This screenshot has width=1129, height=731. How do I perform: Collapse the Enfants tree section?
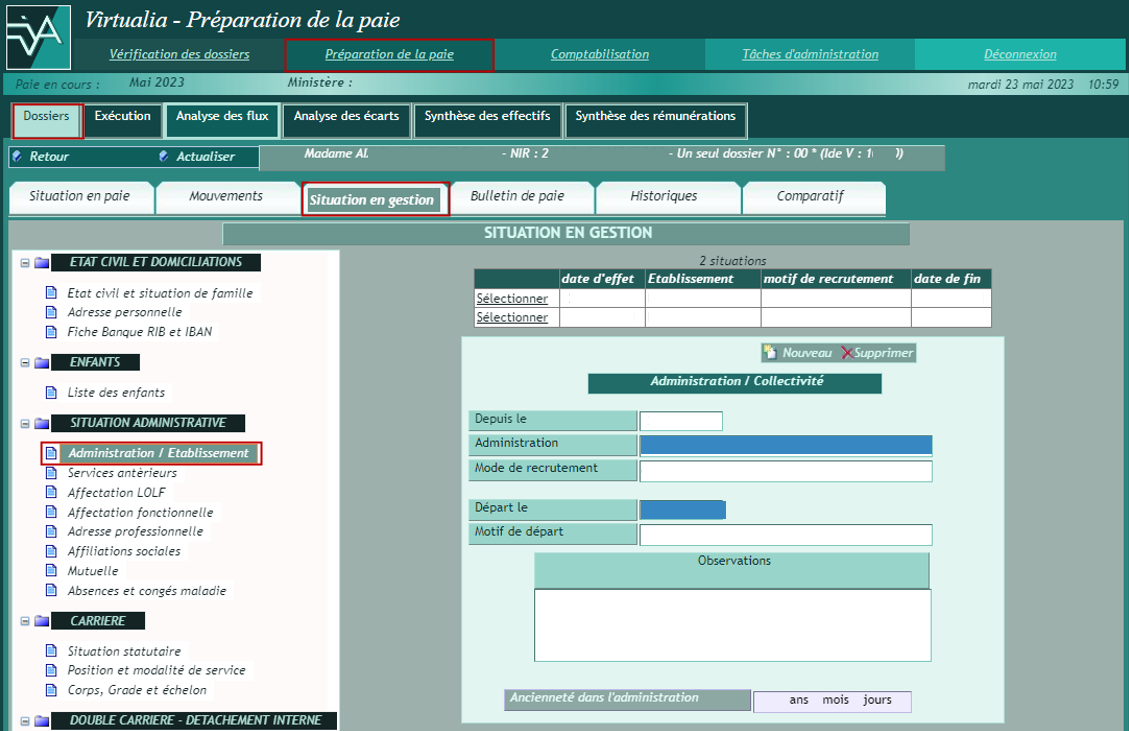coord(25,362)
